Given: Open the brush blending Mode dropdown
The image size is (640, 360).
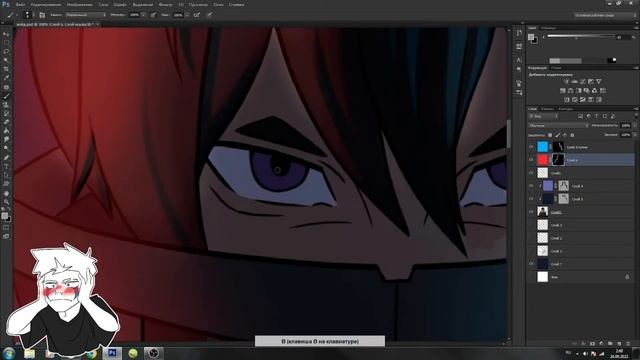Looking at the screenshot, I should (x=86, y=15).
